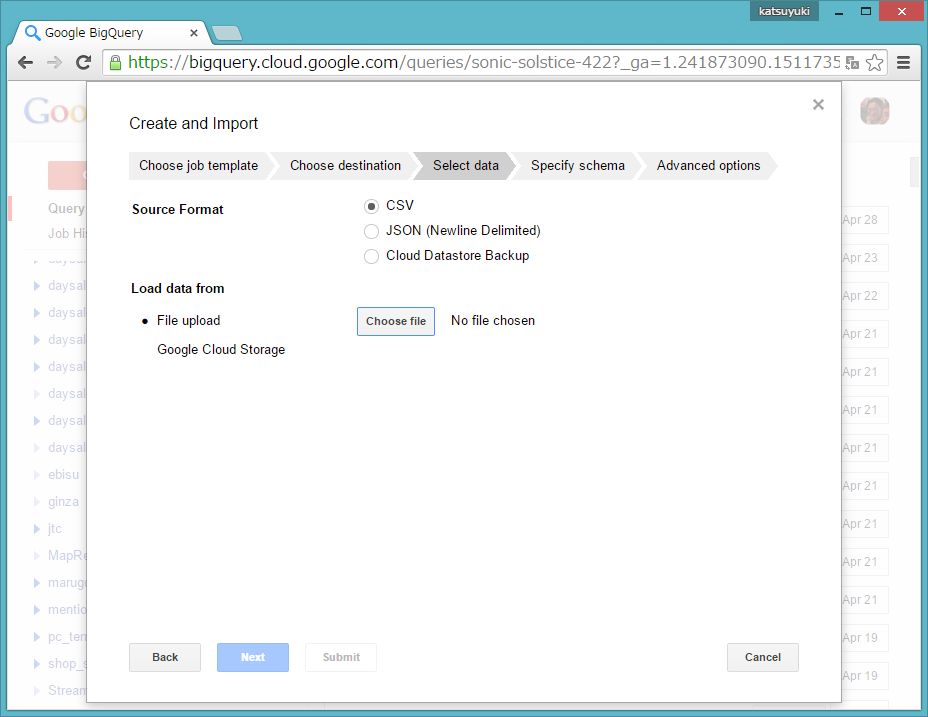The height and width of the screenshot is (717, 928).
Task: Click the Next button
Action: (x=253, y=657)
